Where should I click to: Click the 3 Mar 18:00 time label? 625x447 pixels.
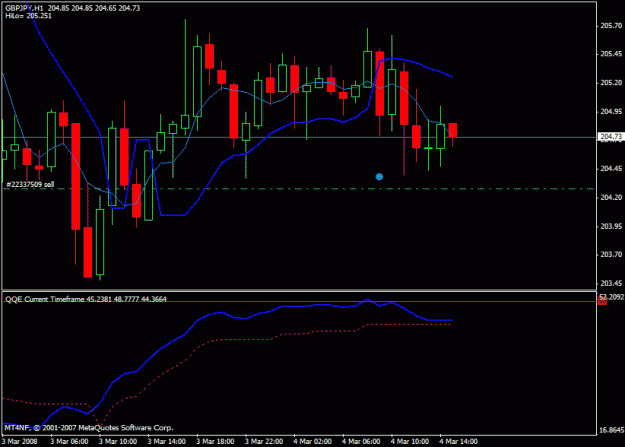tap(215, 441)
